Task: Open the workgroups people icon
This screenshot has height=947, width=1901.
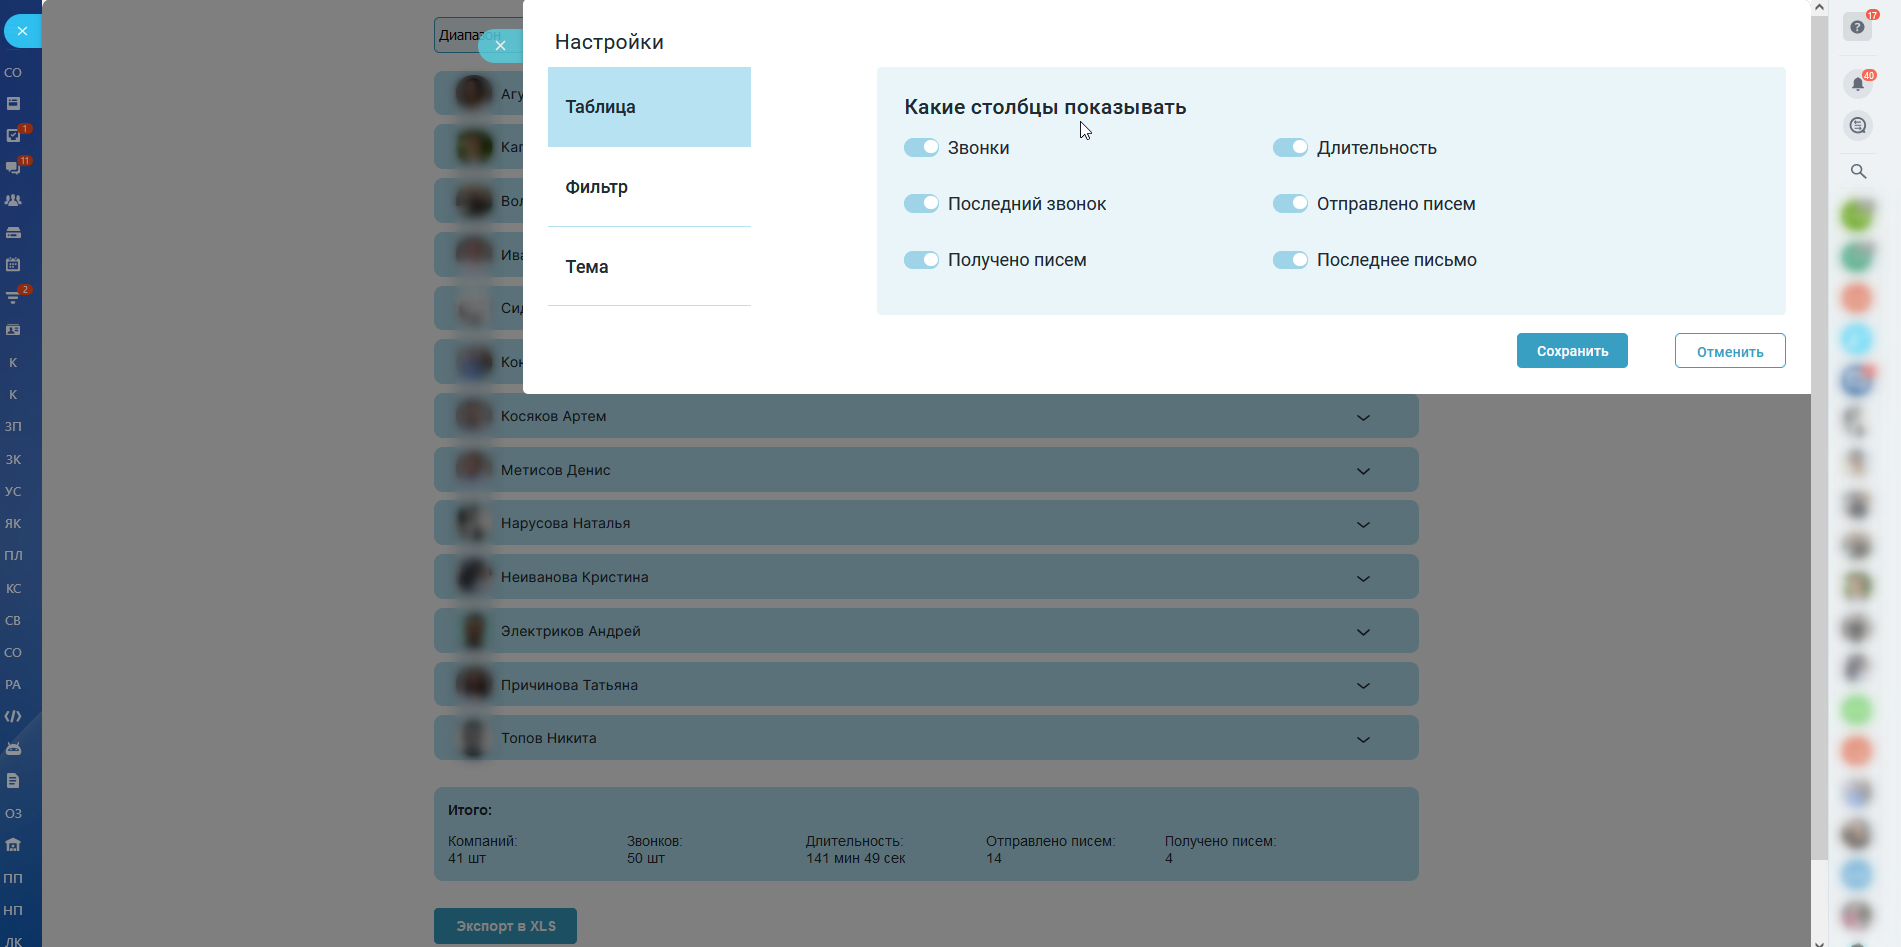Action: (13, 200)
